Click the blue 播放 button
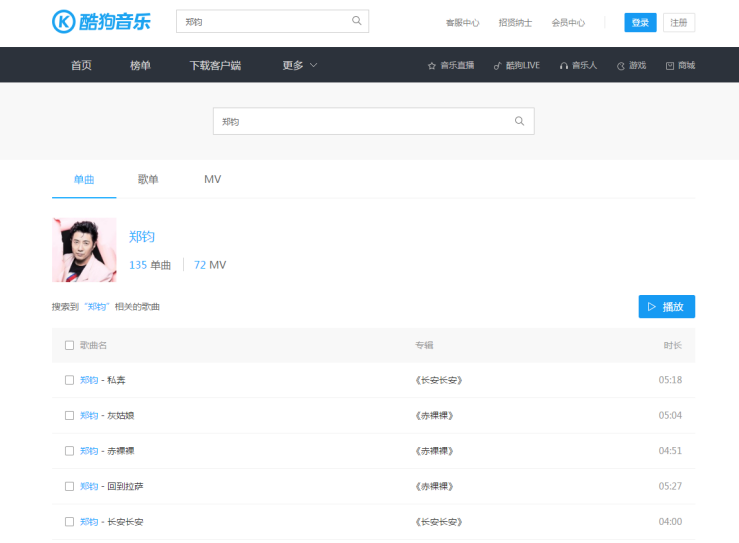Image resolution: width=739 pixels, height=543 pixels. [666, 307]
